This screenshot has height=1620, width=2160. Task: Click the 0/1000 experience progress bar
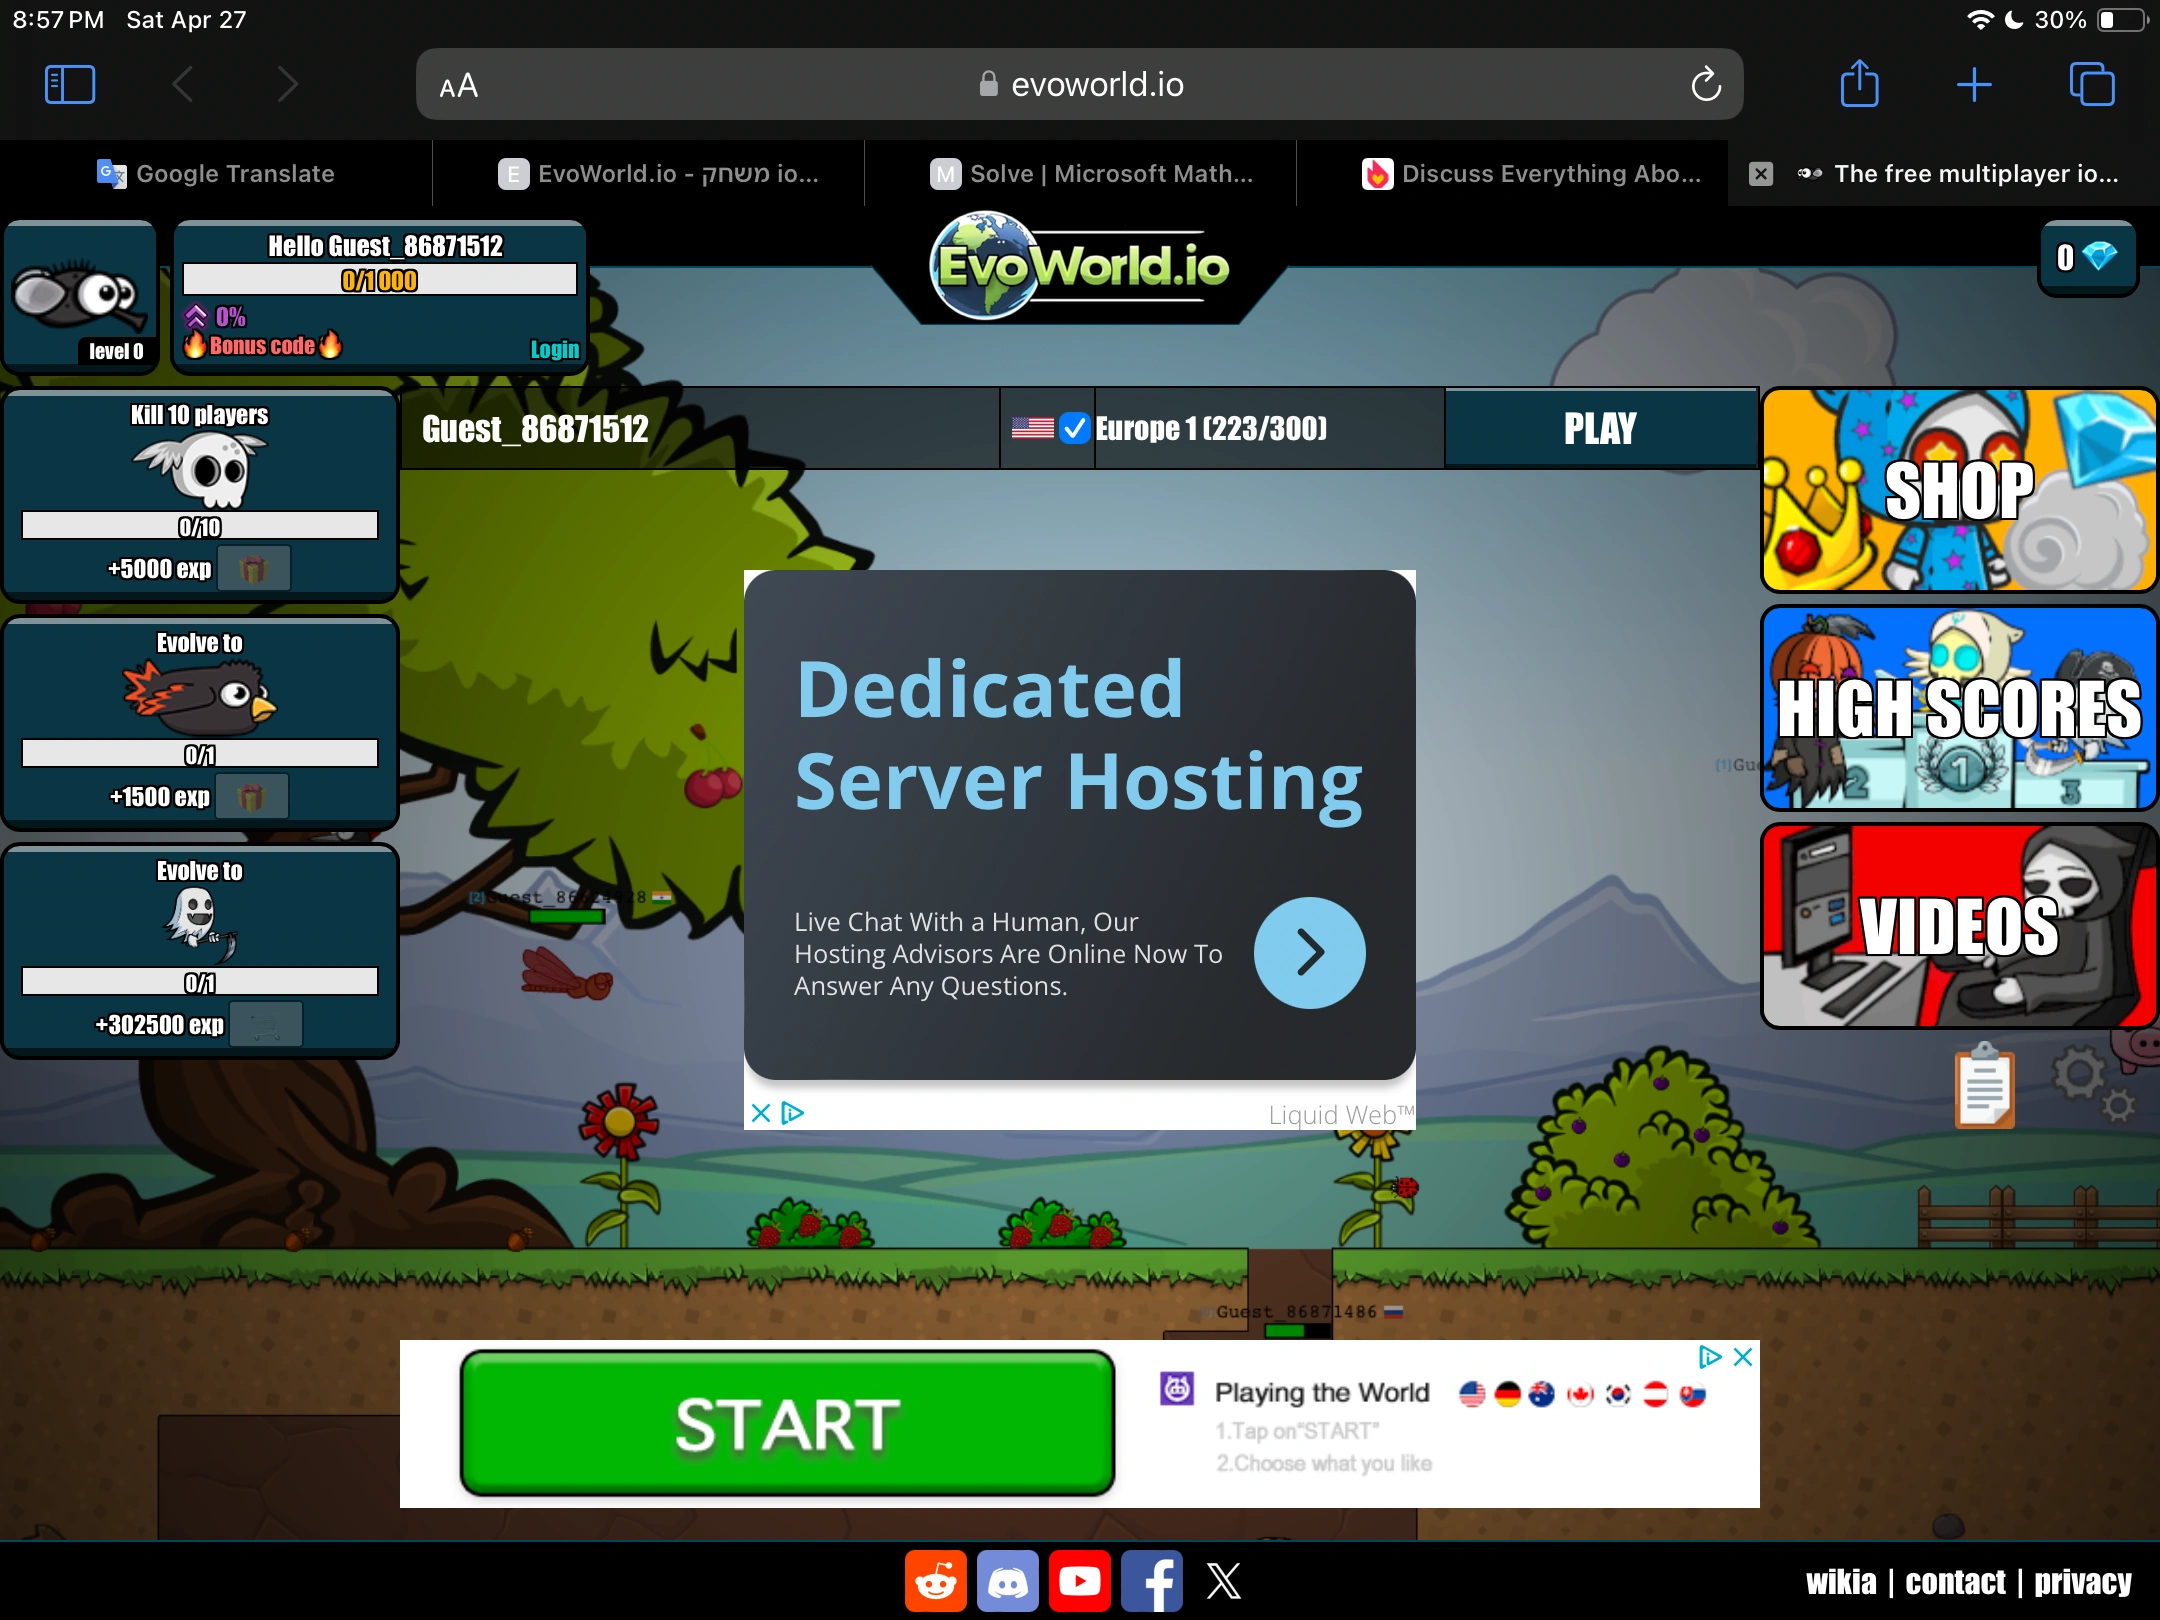coord(380,280)
